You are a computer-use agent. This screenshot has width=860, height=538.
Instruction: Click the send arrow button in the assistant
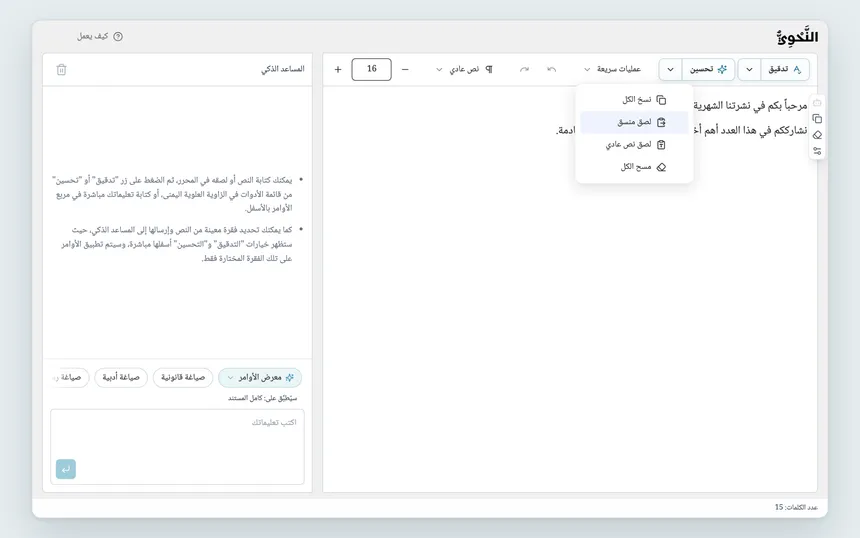pos(66,469)
